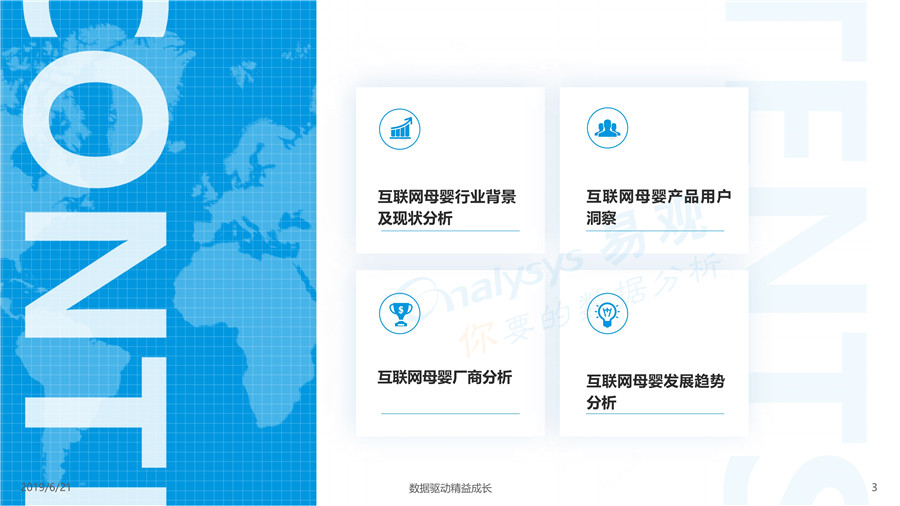Click the lightbulb icon
This screenshot has width=900, height=506.
[607, 313]
